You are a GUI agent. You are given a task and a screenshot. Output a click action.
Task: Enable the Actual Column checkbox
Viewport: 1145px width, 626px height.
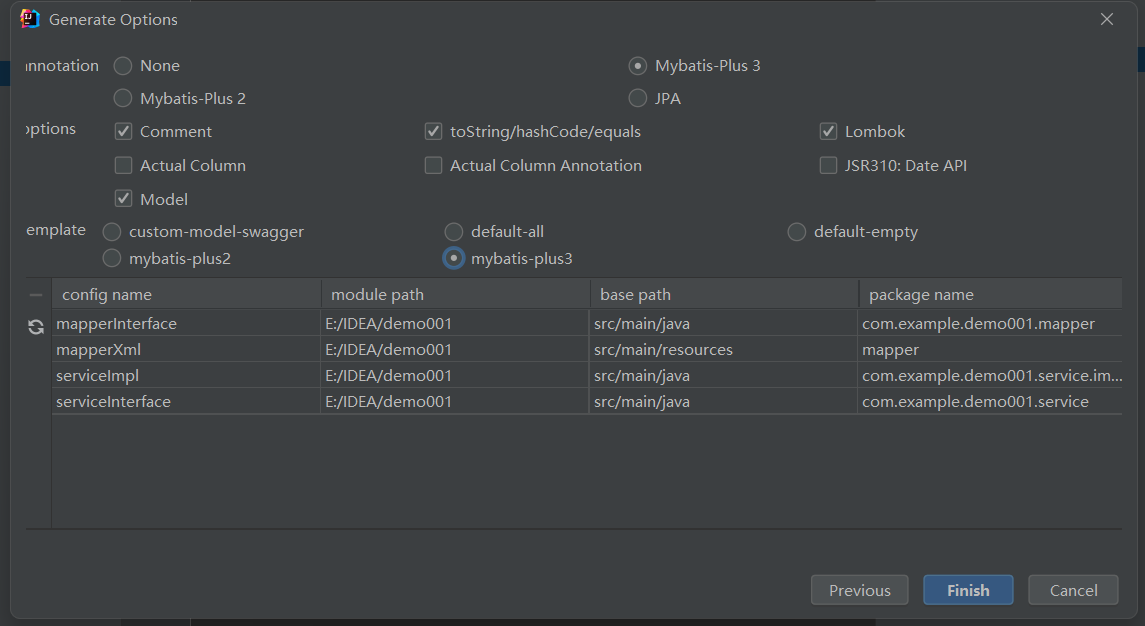124,166
